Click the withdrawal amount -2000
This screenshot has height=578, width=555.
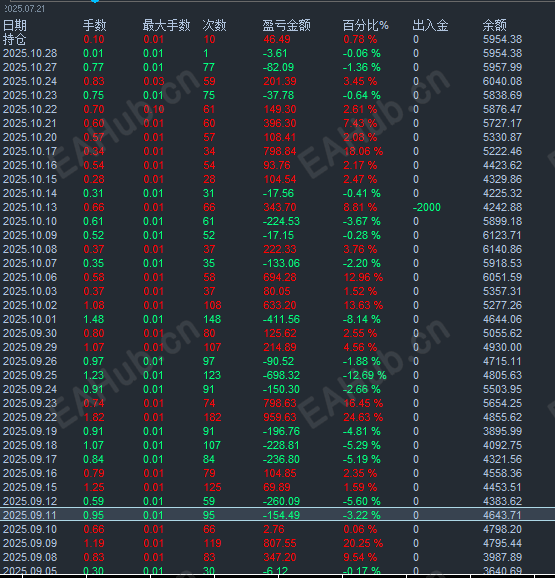click(x=427, y=208)
